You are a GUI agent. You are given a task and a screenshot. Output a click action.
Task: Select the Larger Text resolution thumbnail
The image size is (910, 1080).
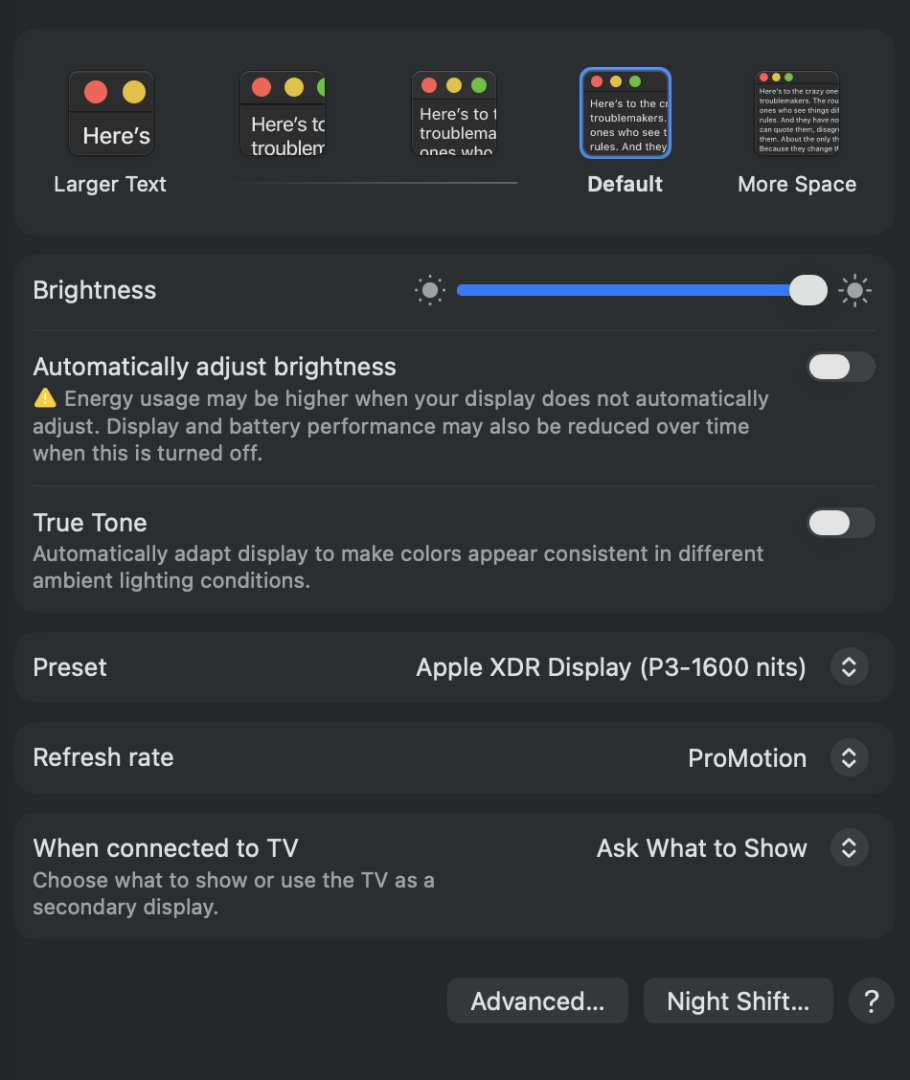pos(111,113)
